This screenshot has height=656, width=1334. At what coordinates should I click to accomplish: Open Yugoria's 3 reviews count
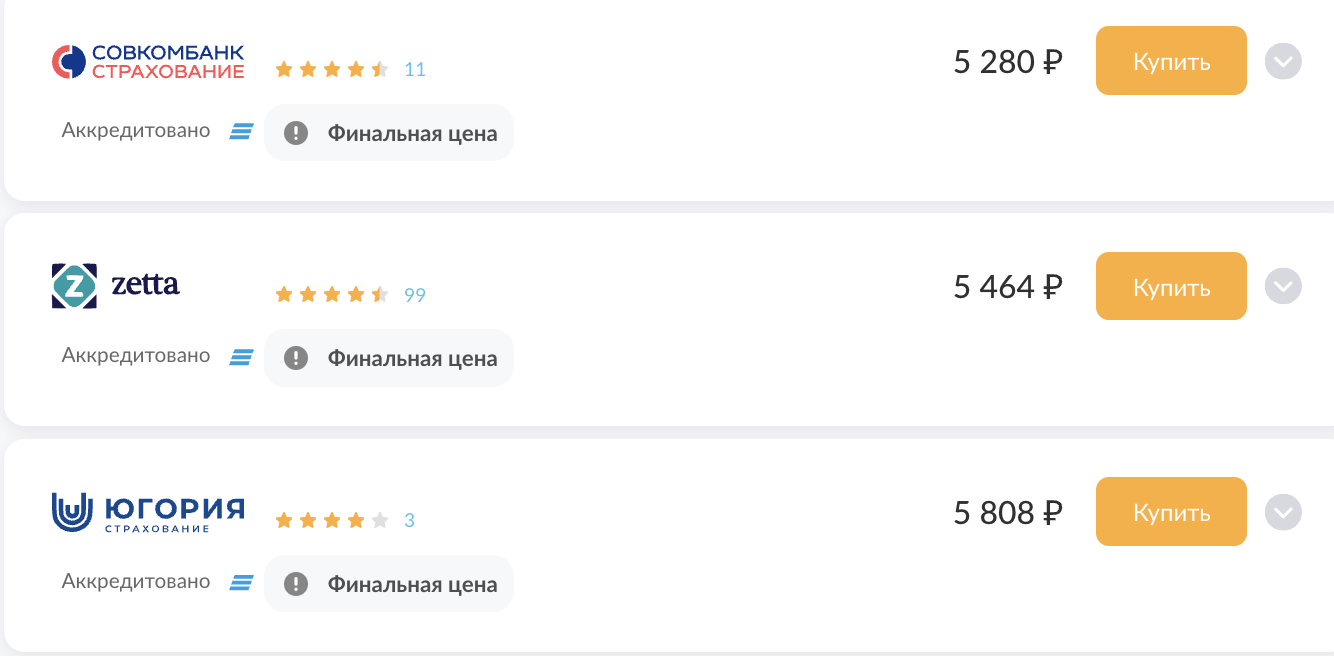409,521
